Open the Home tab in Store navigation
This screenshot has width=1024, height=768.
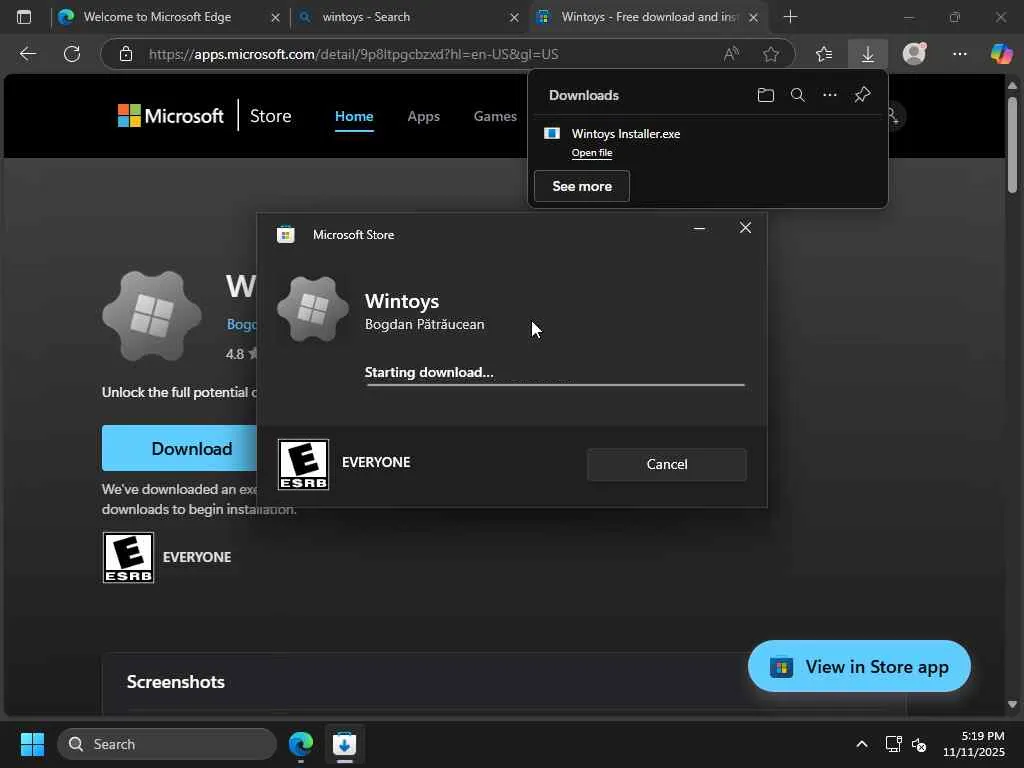354,116
